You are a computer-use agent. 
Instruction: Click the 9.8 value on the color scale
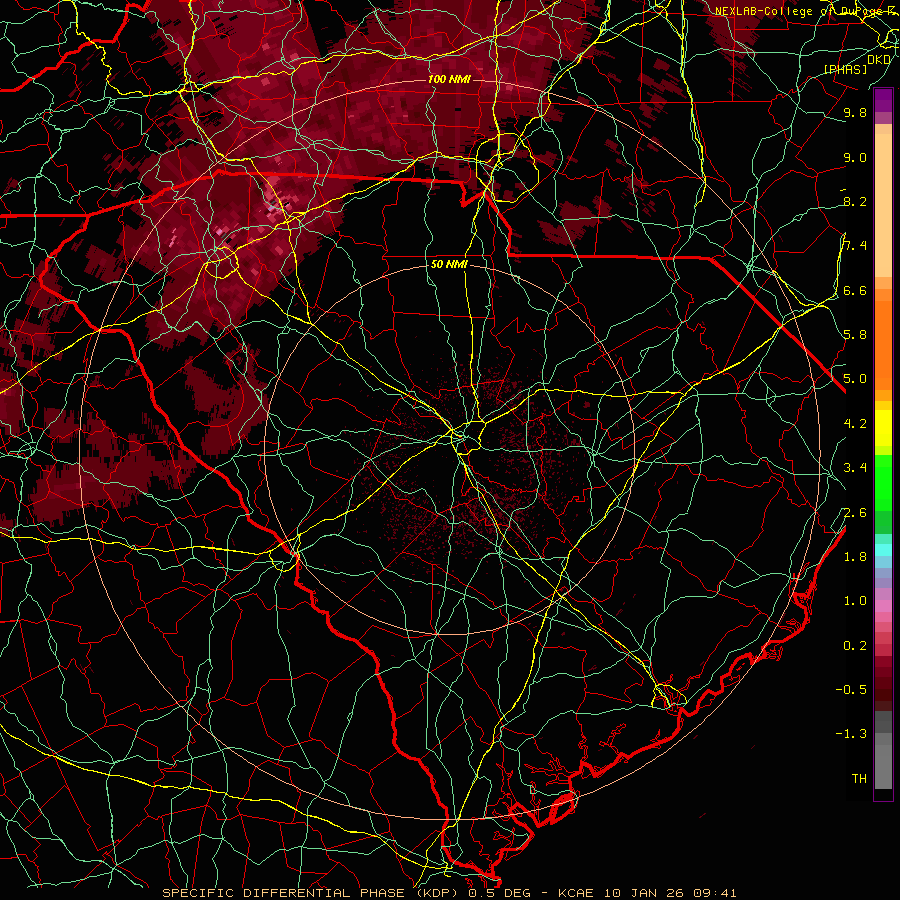(855, 113)
